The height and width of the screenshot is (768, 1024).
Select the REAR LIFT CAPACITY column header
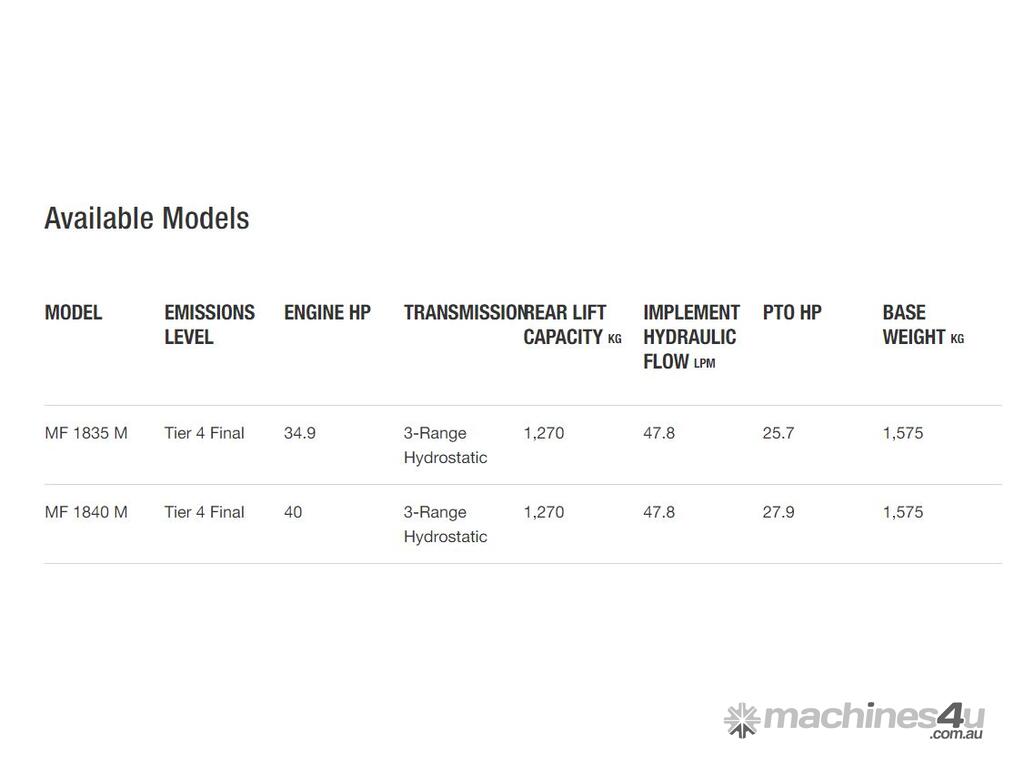point(571,325)
